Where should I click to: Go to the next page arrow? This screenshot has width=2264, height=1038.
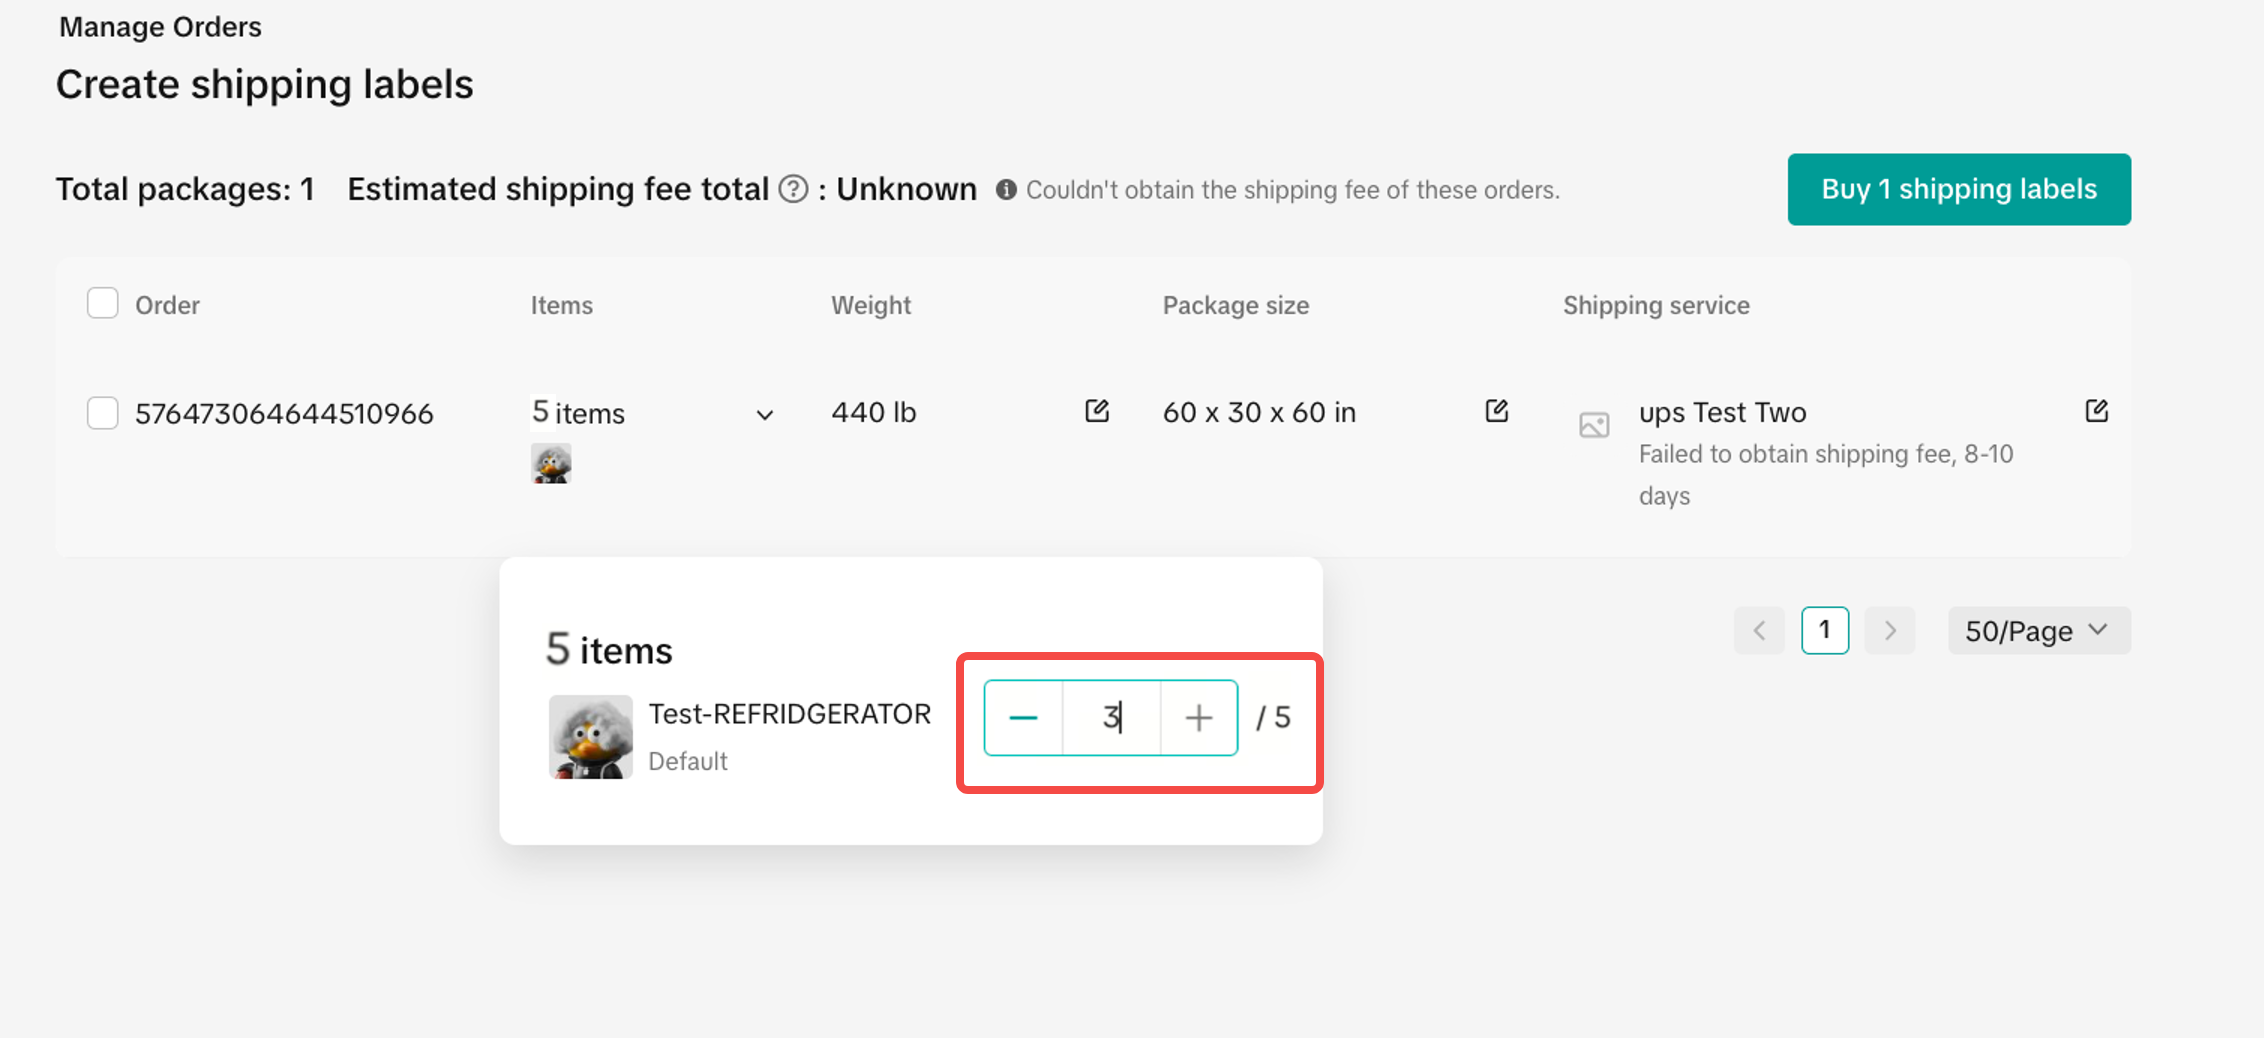point(1889,631)
